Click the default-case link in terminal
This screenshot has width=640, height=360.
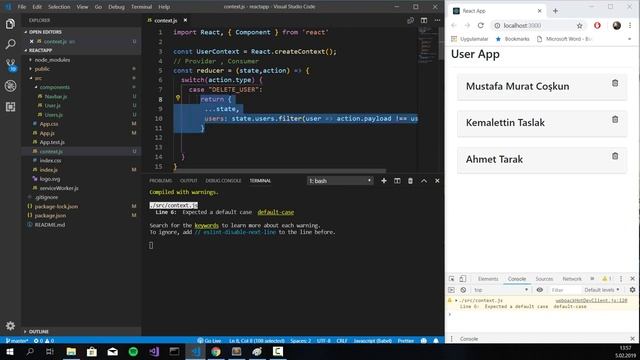click(x=276, y=212)
